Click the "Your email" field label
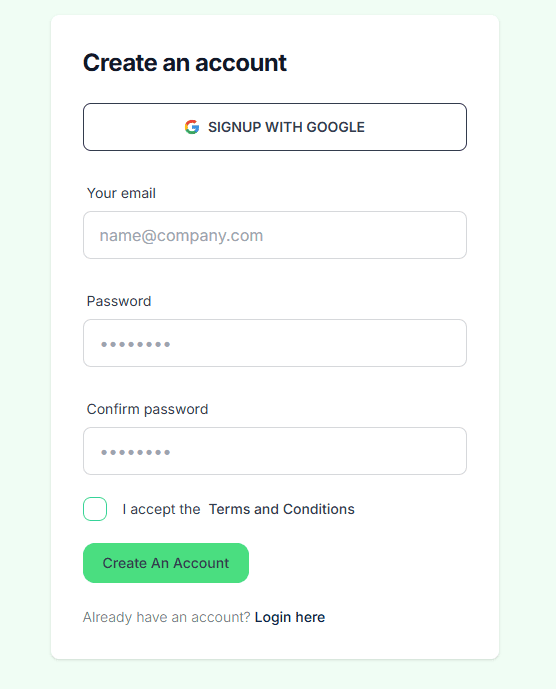This screenshot has width=556, height=689. click(121, 193)
